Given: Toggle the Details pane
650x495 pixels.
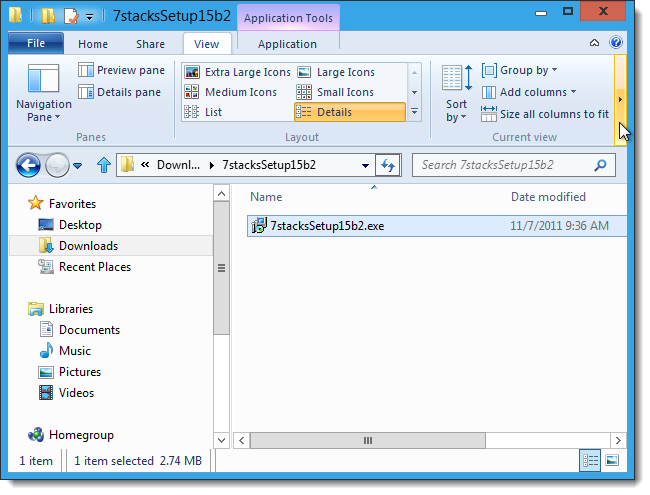Looking at the screenshot, I should (x=120, y=92).
